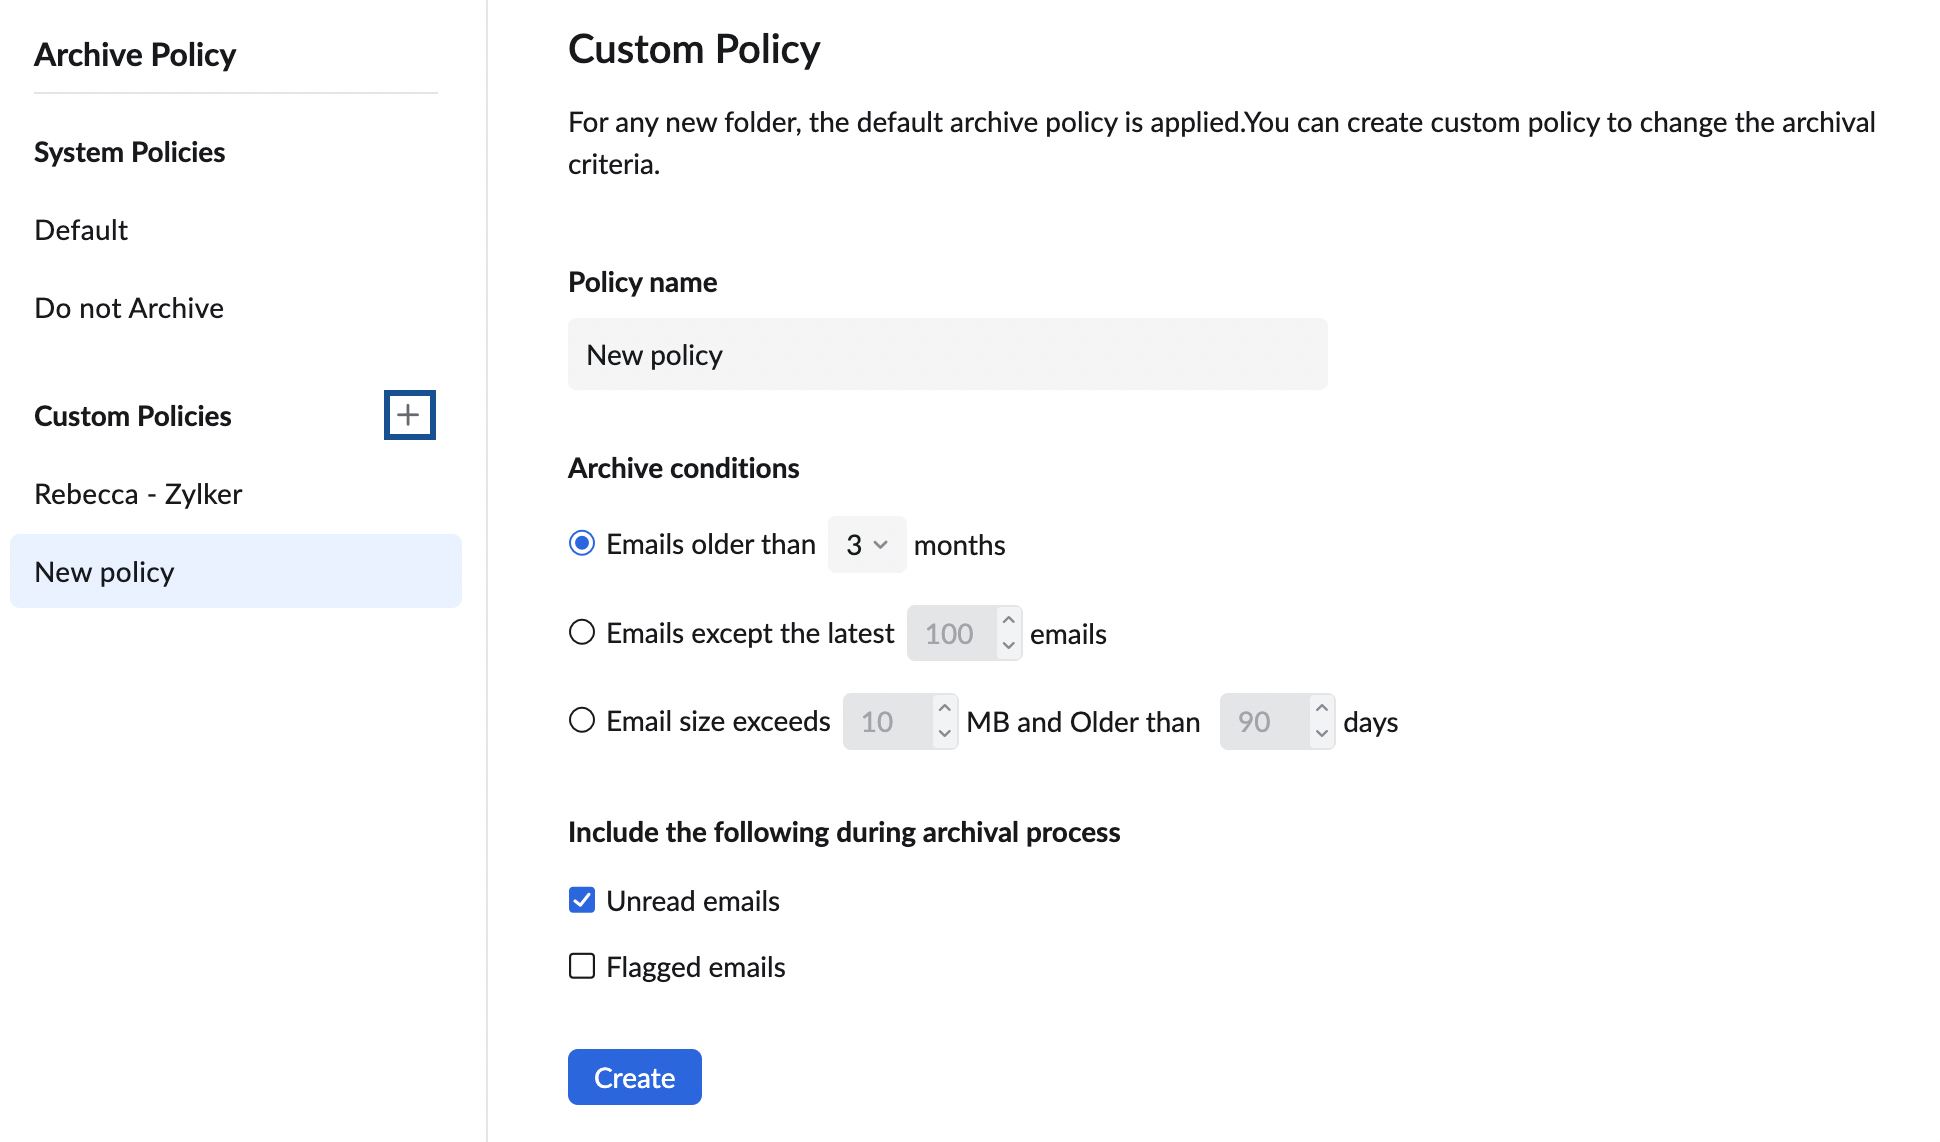Screen dimensions: 1940x1142
Task: Click the latest emails number field showing 100
Action: 951,633
